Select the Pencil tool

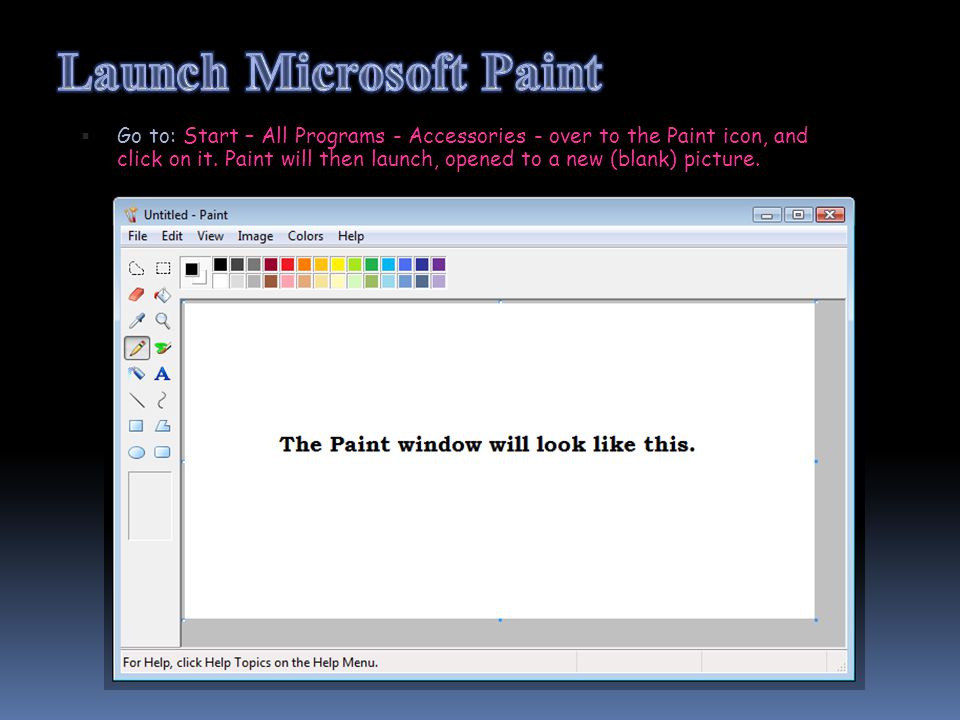pyautogui.click(x=137, y=348)
